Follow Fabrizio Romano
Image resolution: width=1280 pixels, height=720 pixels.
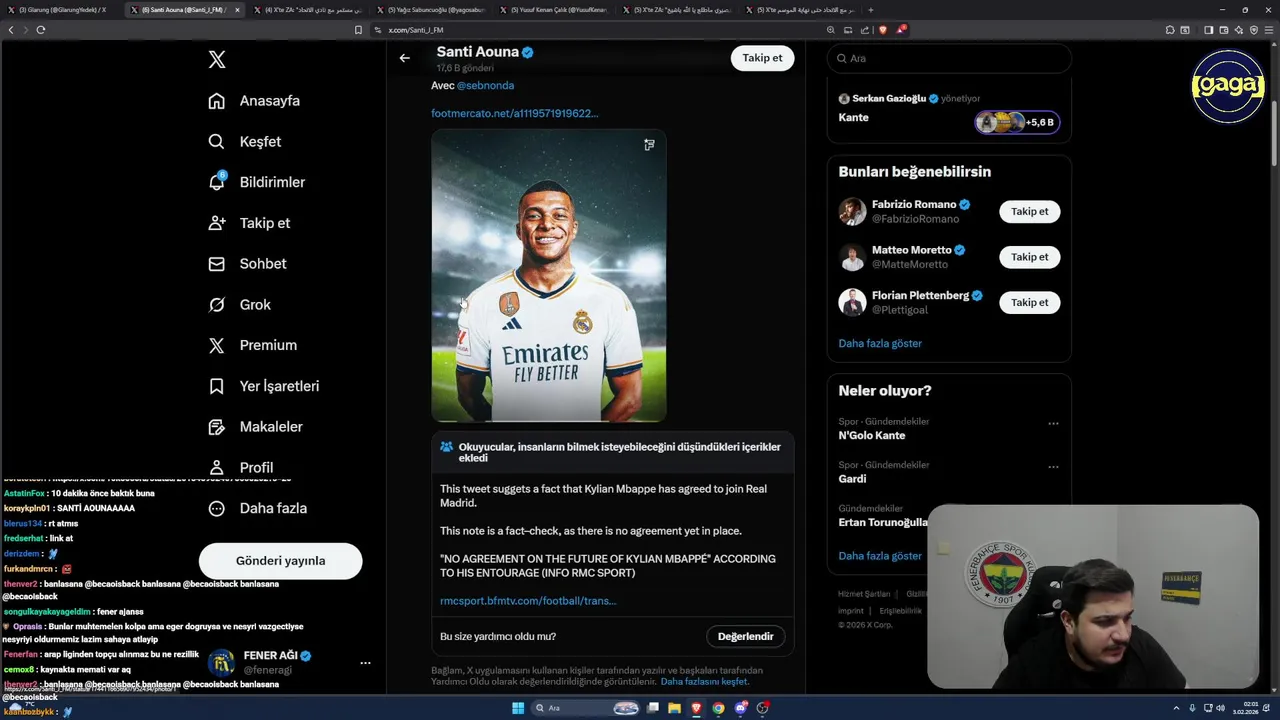click(x=1029, y=212)
